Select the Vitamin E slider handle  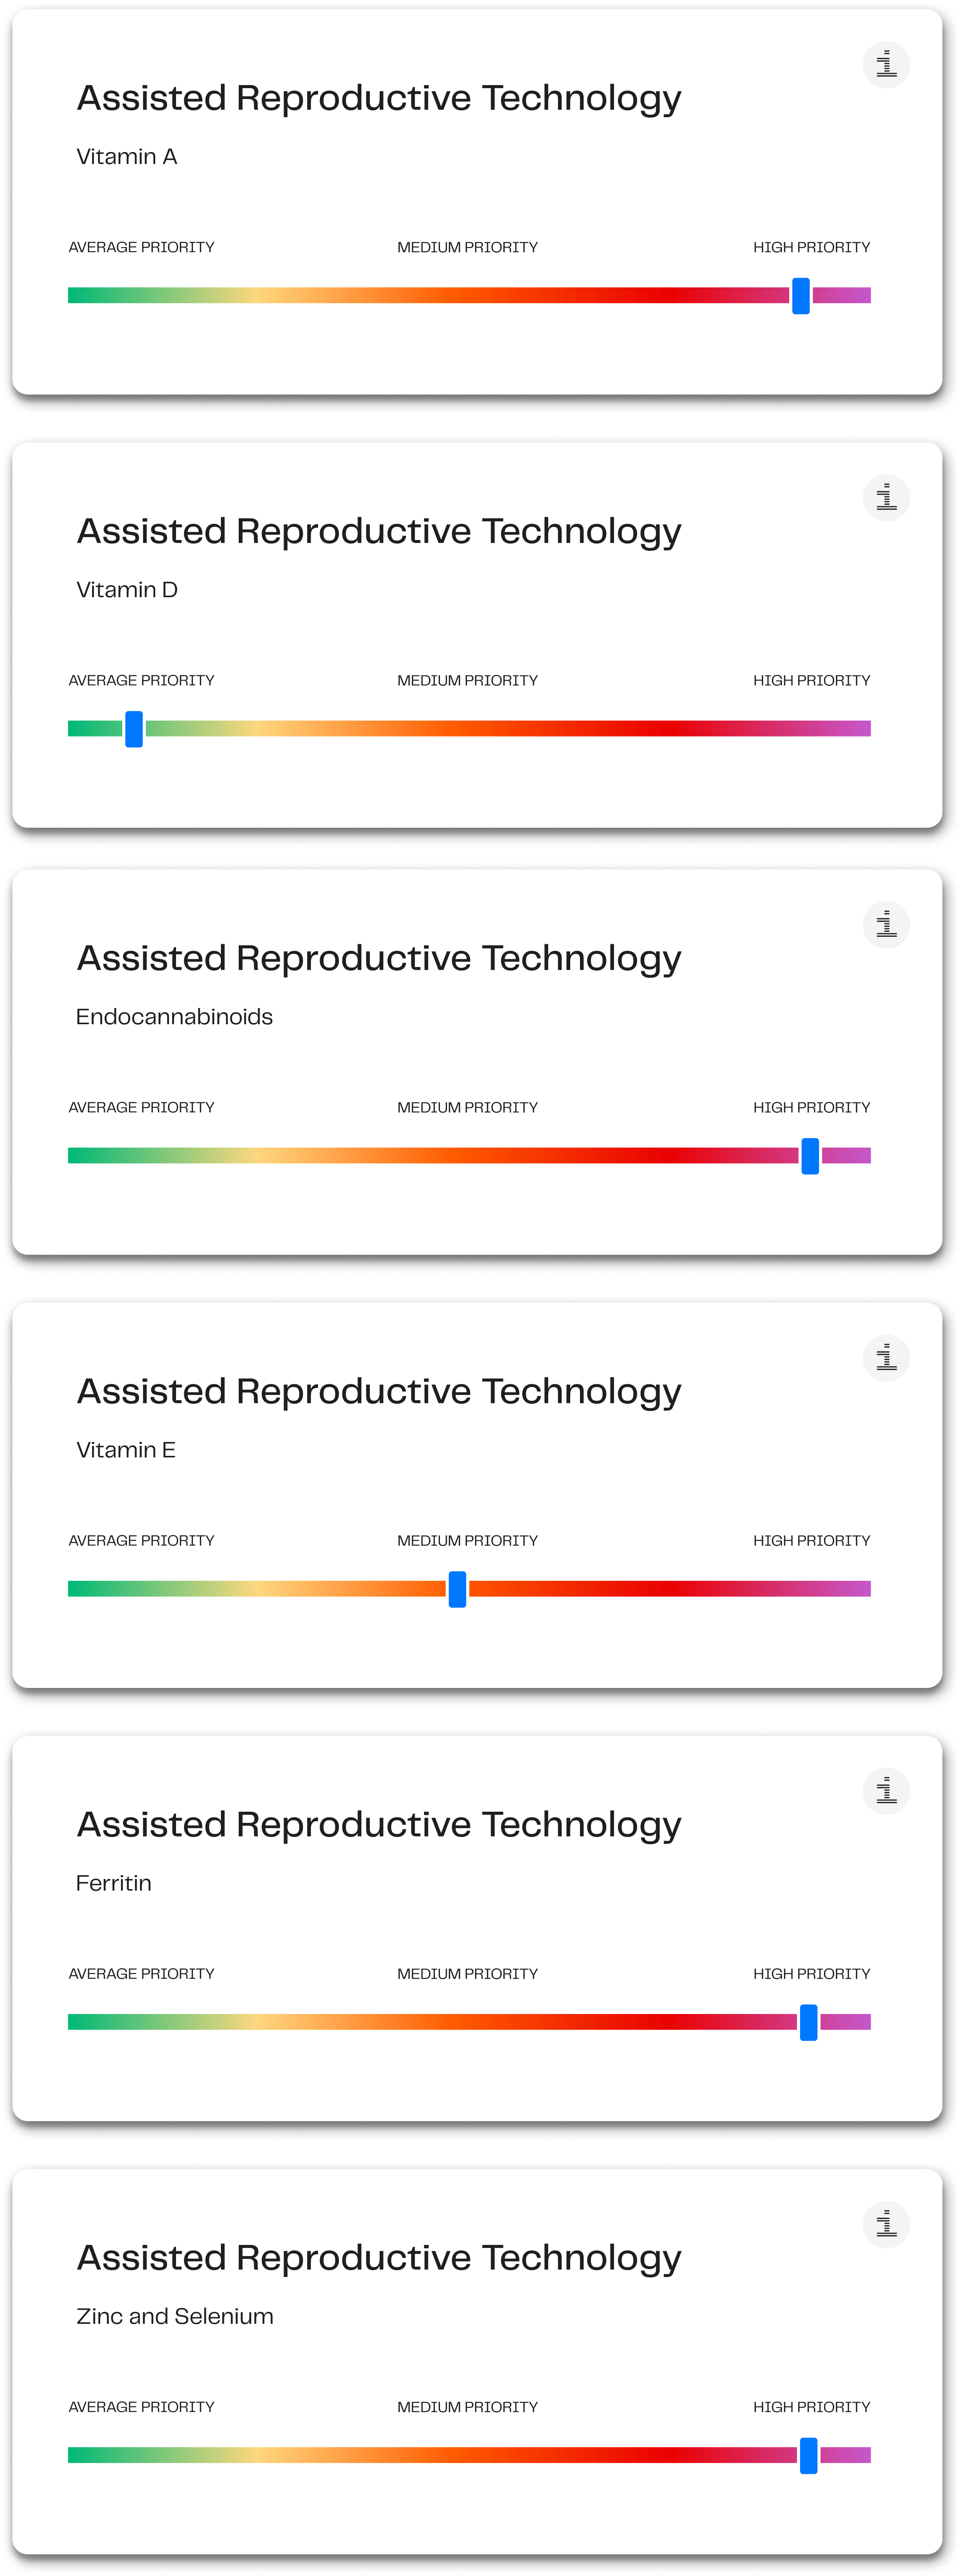(x=457, y=1589)
